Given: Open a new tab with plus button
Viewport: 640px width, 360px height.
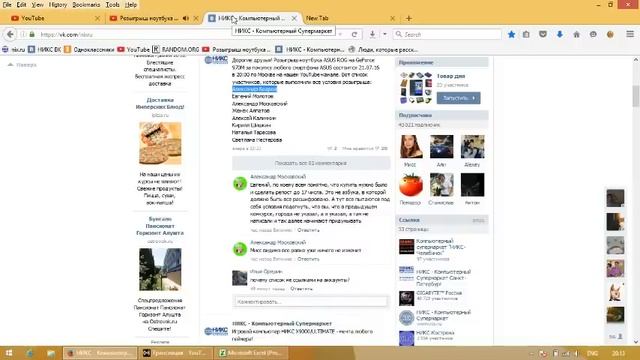Looking at the screenshot, I should click(409, 18).
